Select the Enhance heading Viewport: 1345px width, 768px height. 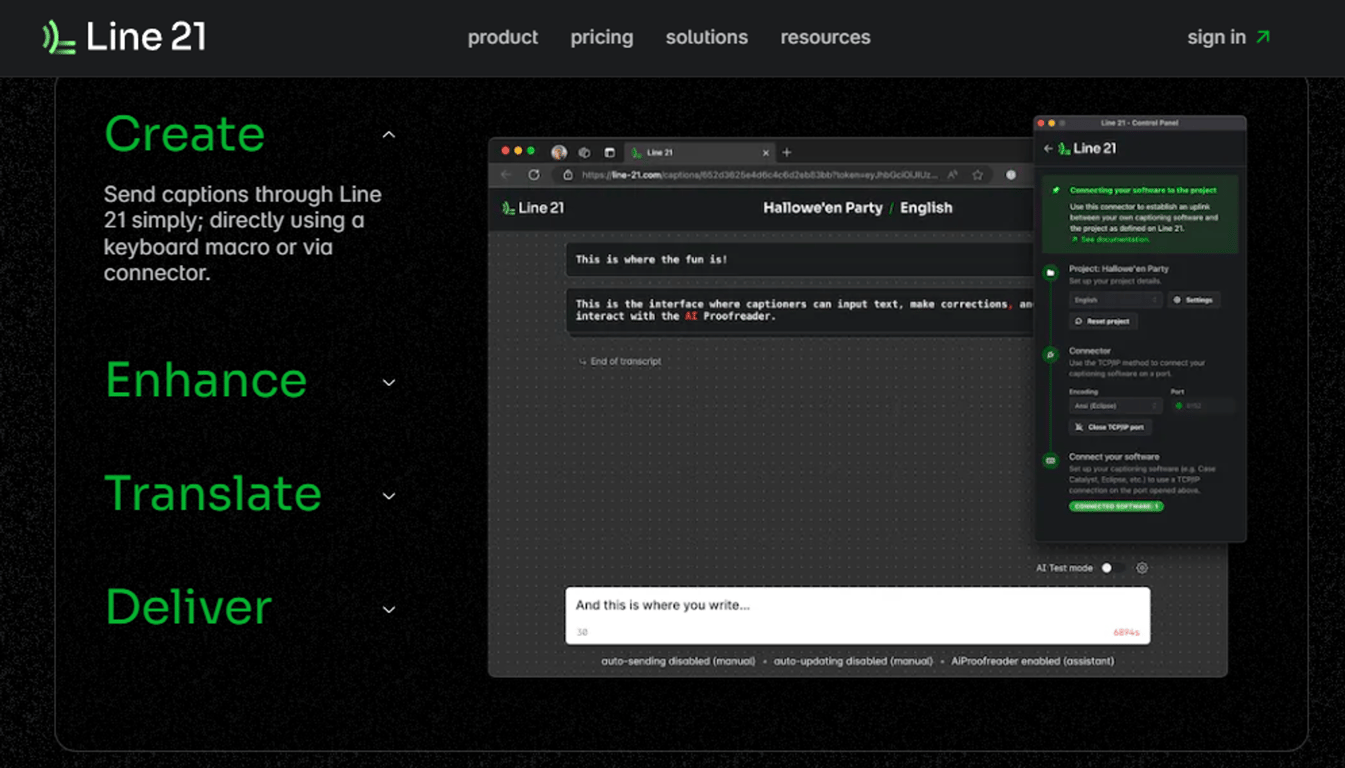pyautogui.click(x=206, y=380)
